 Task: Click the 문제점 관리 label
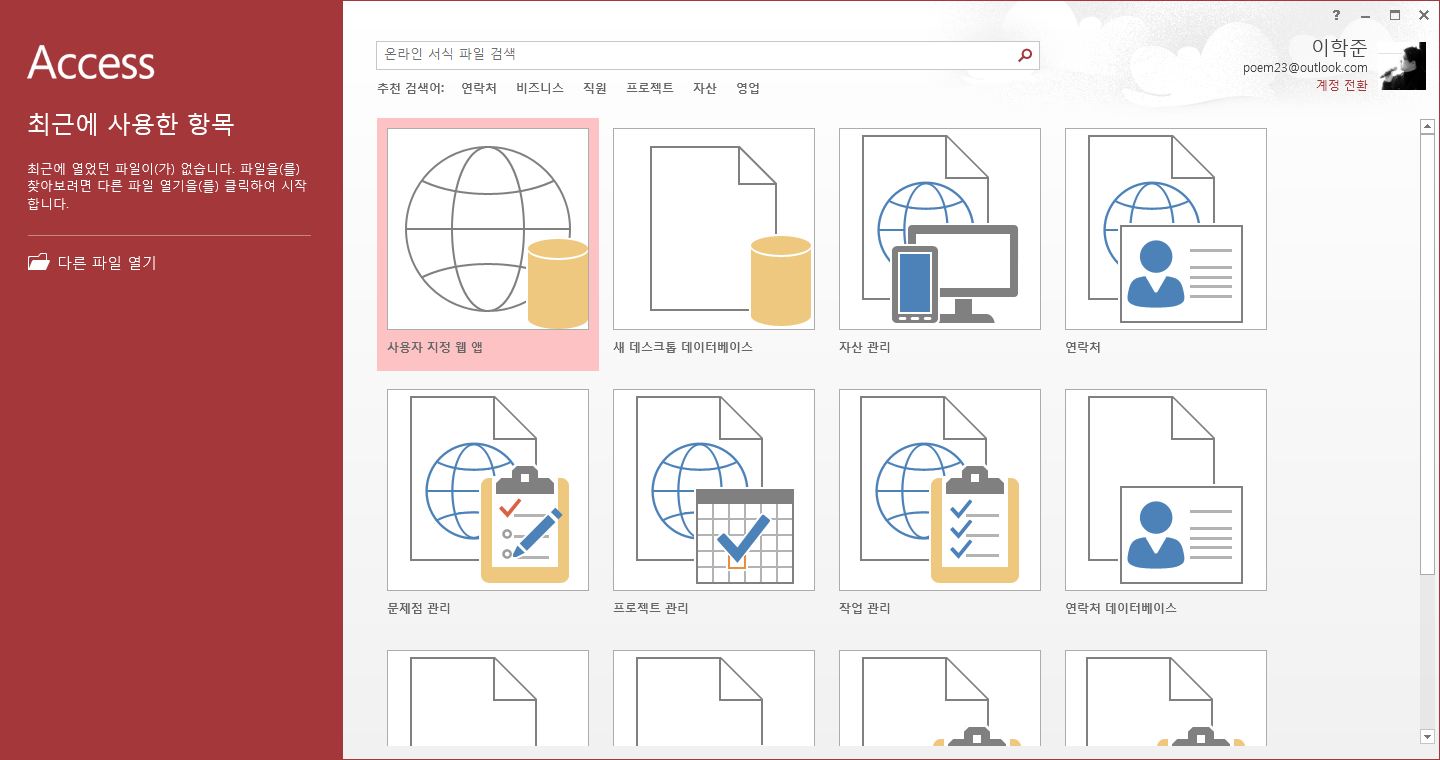(419, 608)
